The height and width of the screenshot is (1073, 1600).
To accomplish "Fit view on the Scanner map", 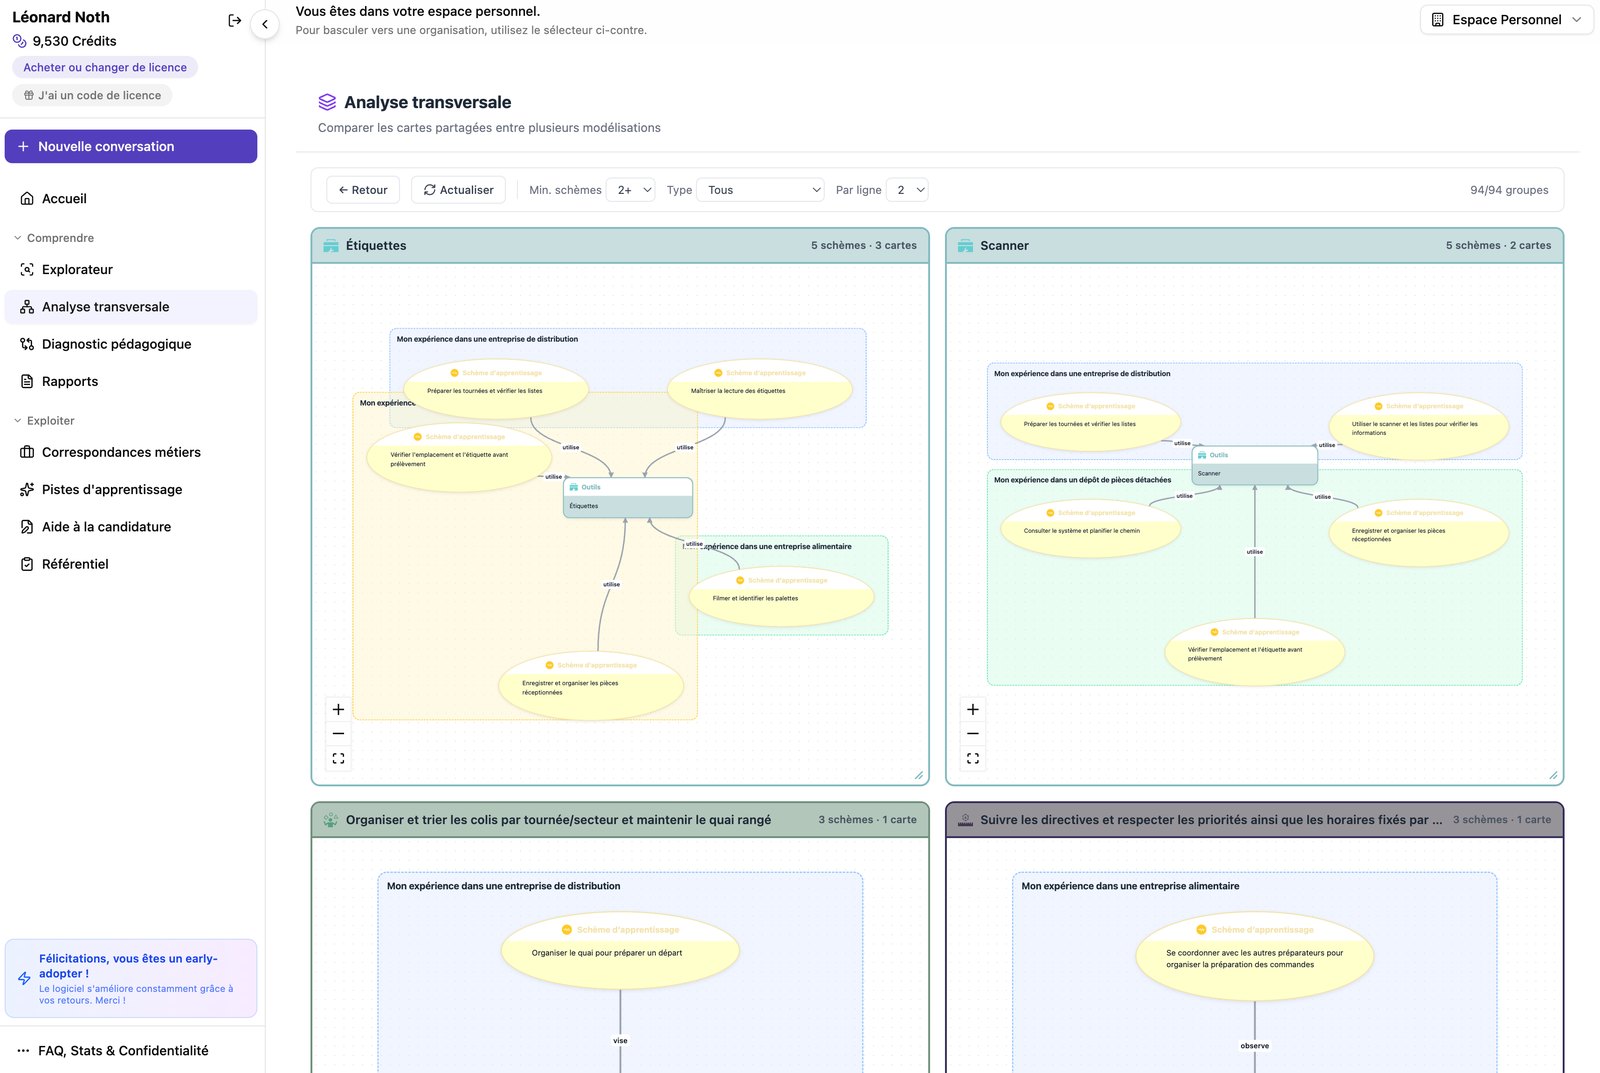I will pyautogui.click(x=973, y=759).
